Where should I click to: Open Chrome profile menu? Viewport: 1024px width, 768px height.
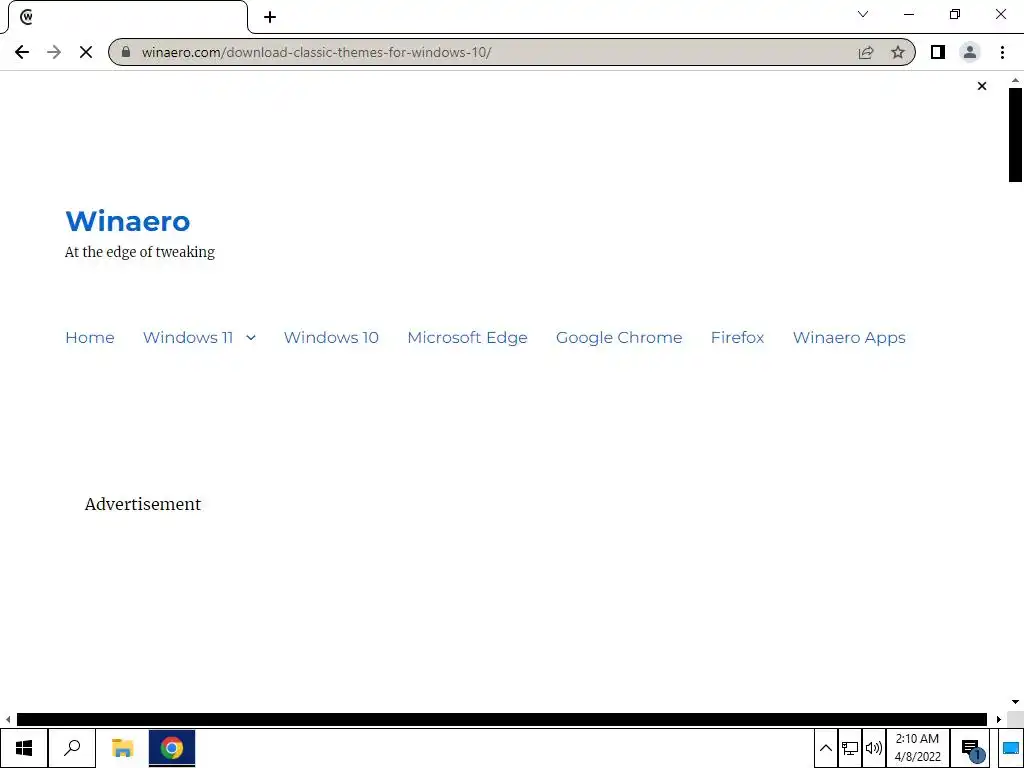(x=970, y=52)
